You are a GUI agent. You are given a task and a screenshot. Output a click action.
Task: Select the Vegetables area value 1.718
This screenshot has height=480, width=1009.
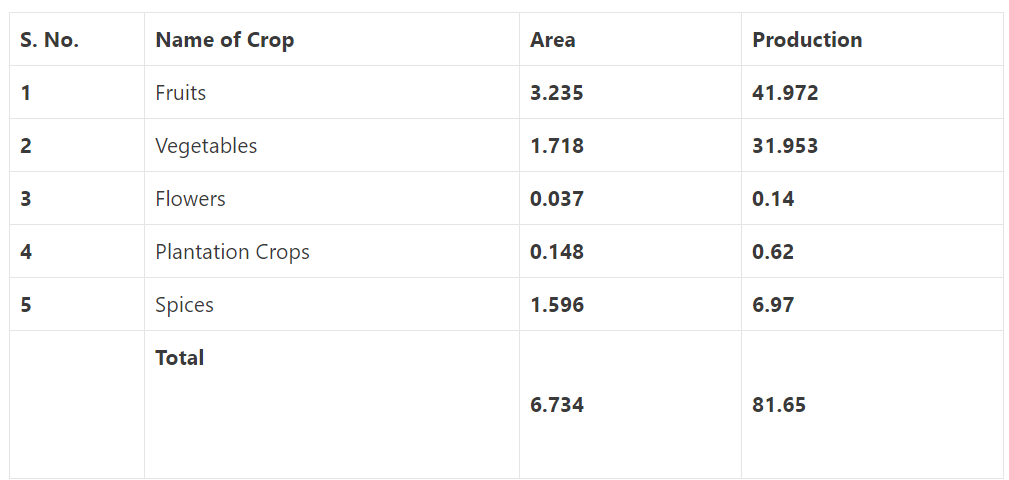coord(557,146)
